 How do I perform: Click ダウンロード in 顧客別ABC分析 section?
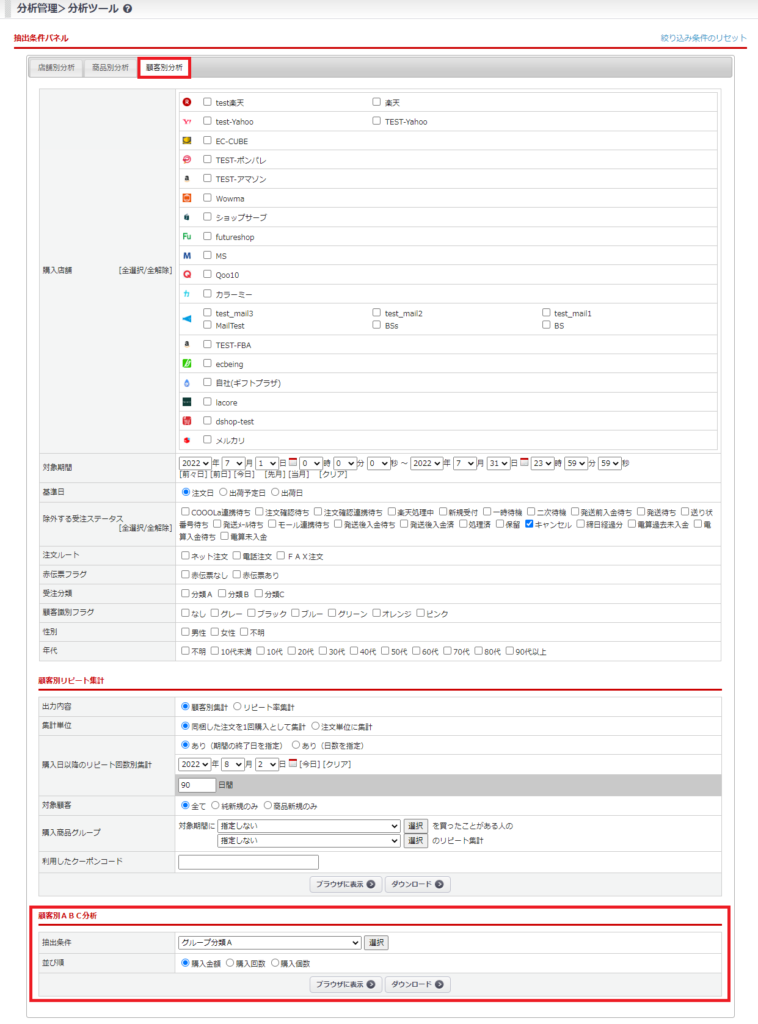pyautogui.click(x=417, y=984)
